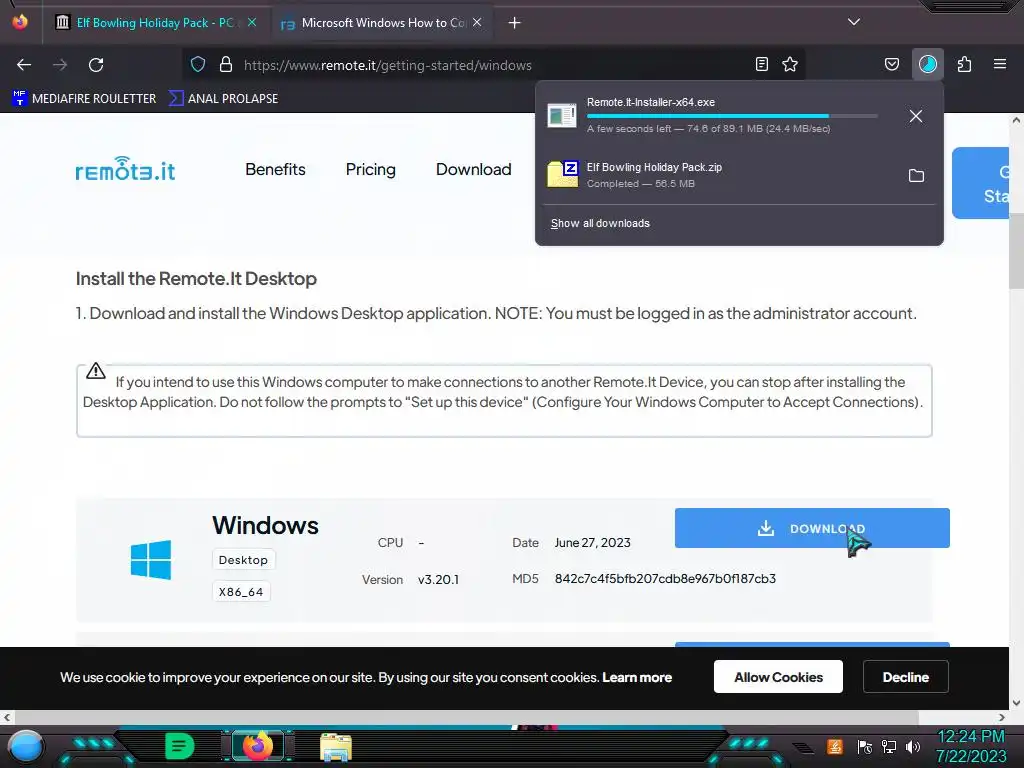Open the Firefox hamburger menu

click(x=1000, y=64)
